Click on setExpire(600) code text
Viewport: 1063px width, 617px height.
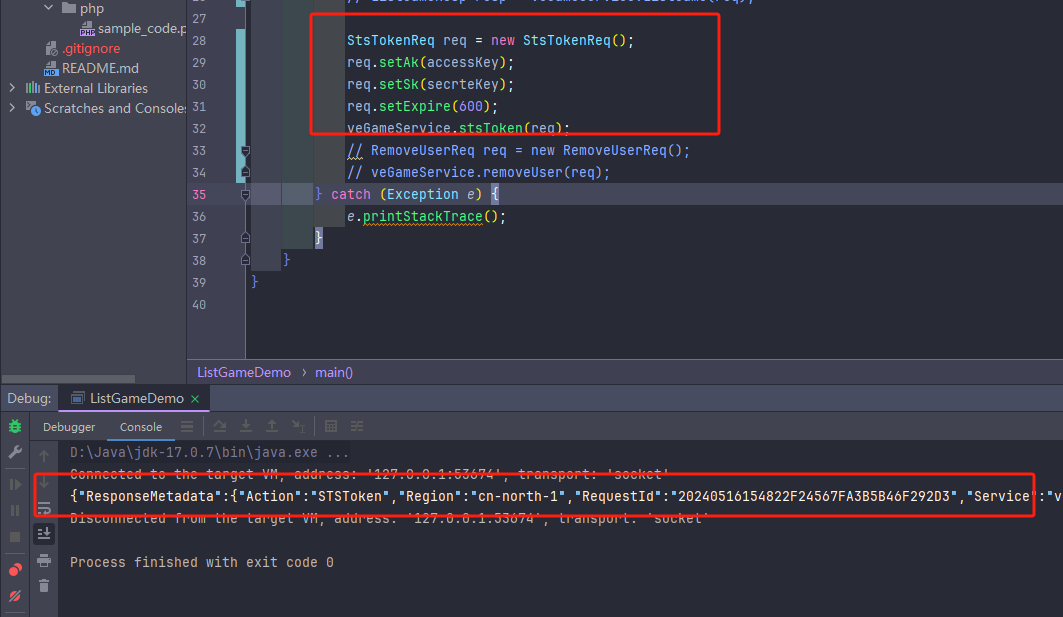click(x=434, y=106)
